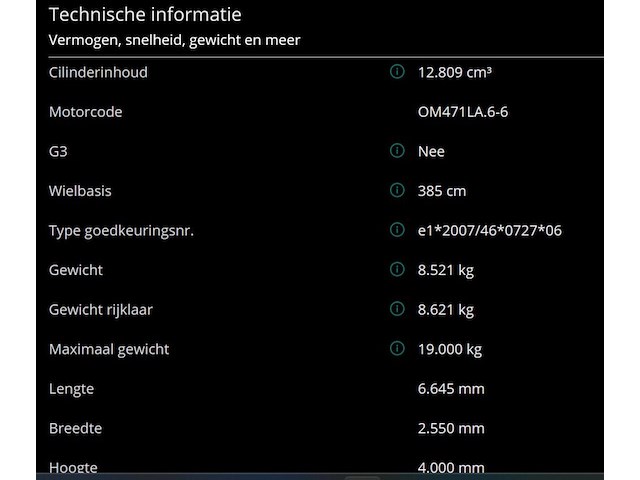This screenshot has height=480, width=640.
Task: Click the Lengte label
Action: (71, 389)
